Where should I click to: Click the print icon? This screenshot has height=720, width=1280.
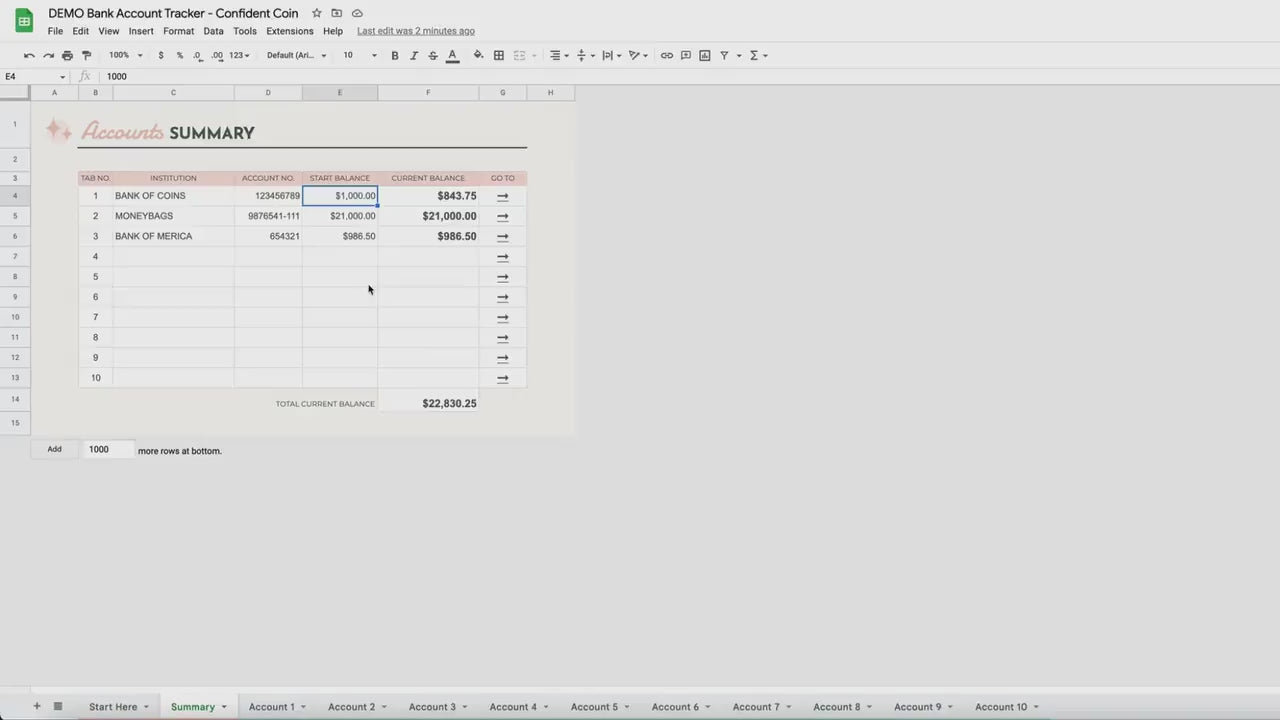click(x=67, y=56)
